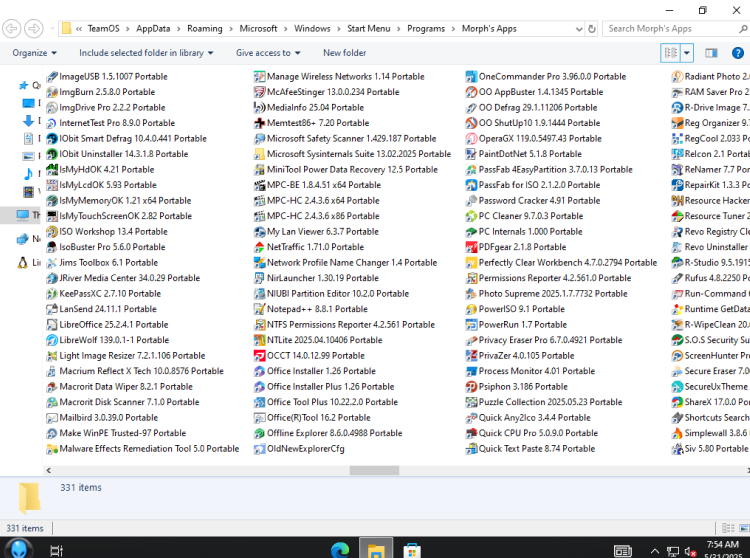Image resolution: width=750 pixels, height=558 pixels.
Task: Select the OO ShutUp10 1.9.1444 icon
Action: [x=471, y=123]
